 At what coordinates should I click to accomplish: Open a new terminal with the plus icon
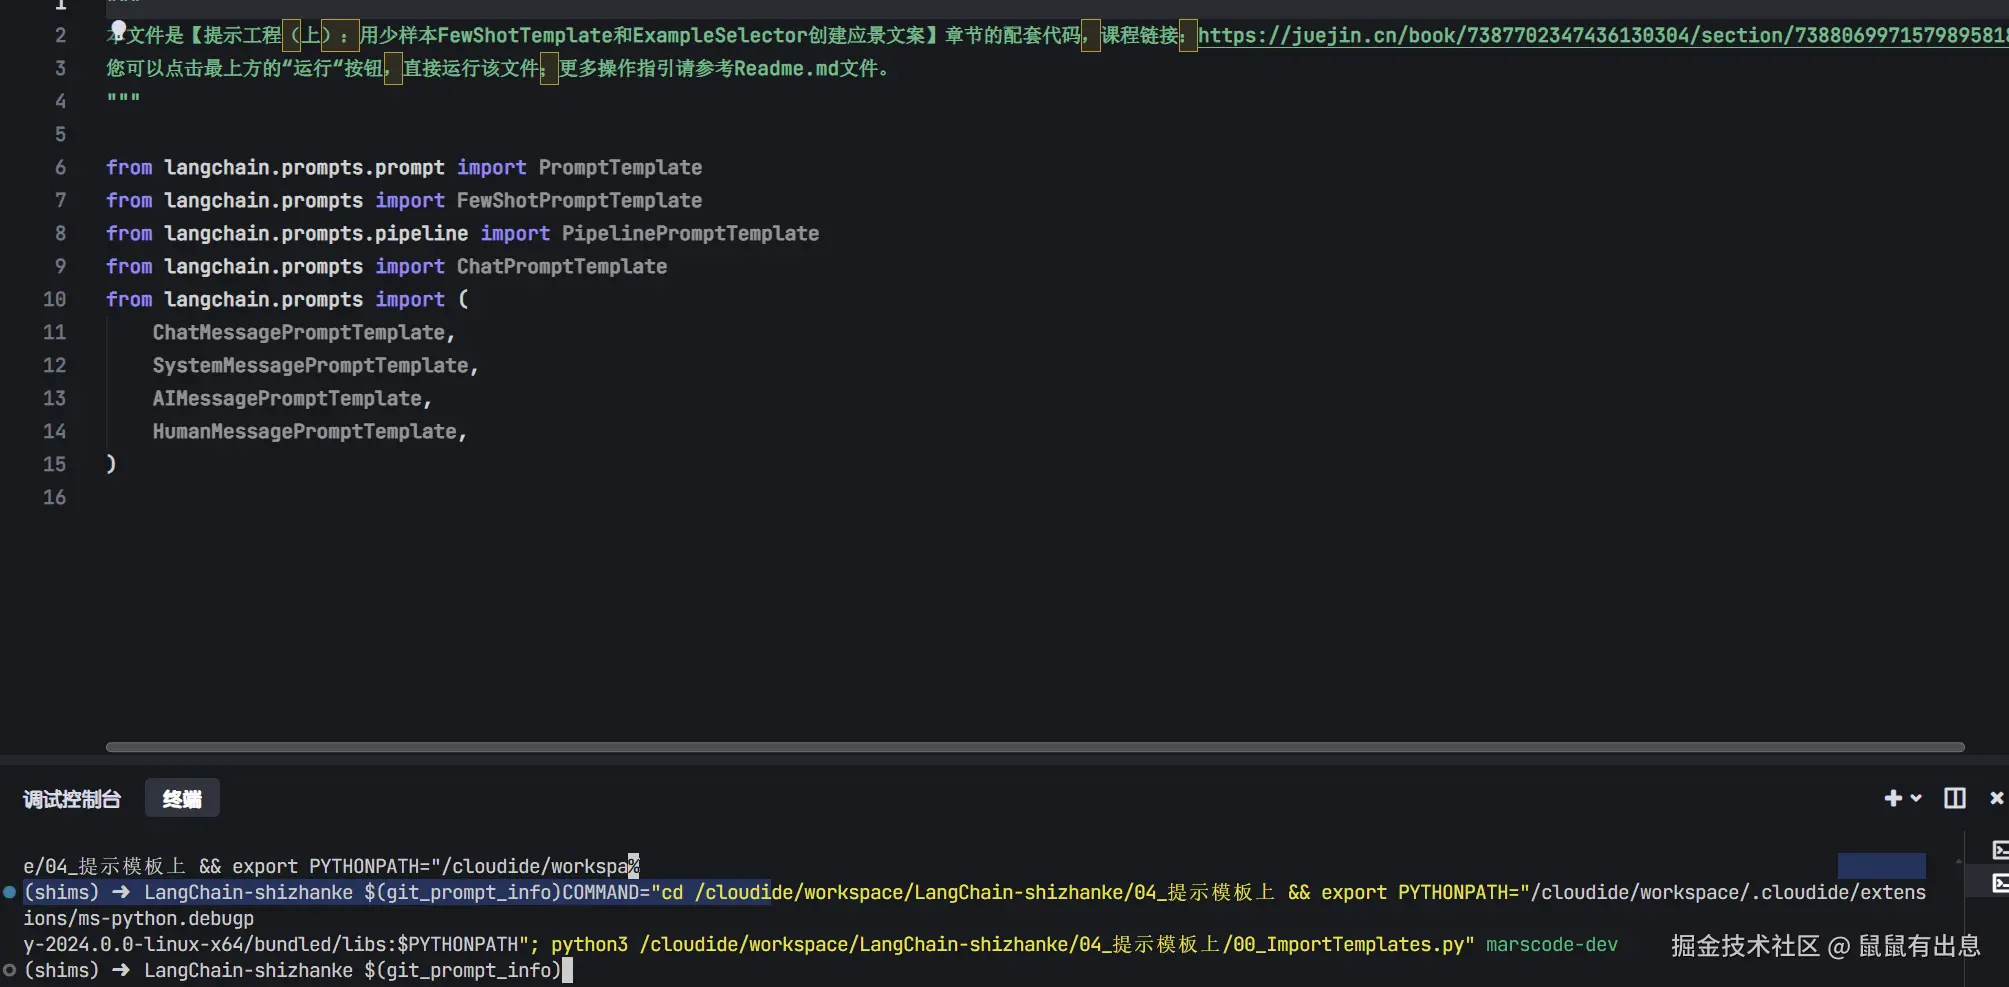point(1892,798)
